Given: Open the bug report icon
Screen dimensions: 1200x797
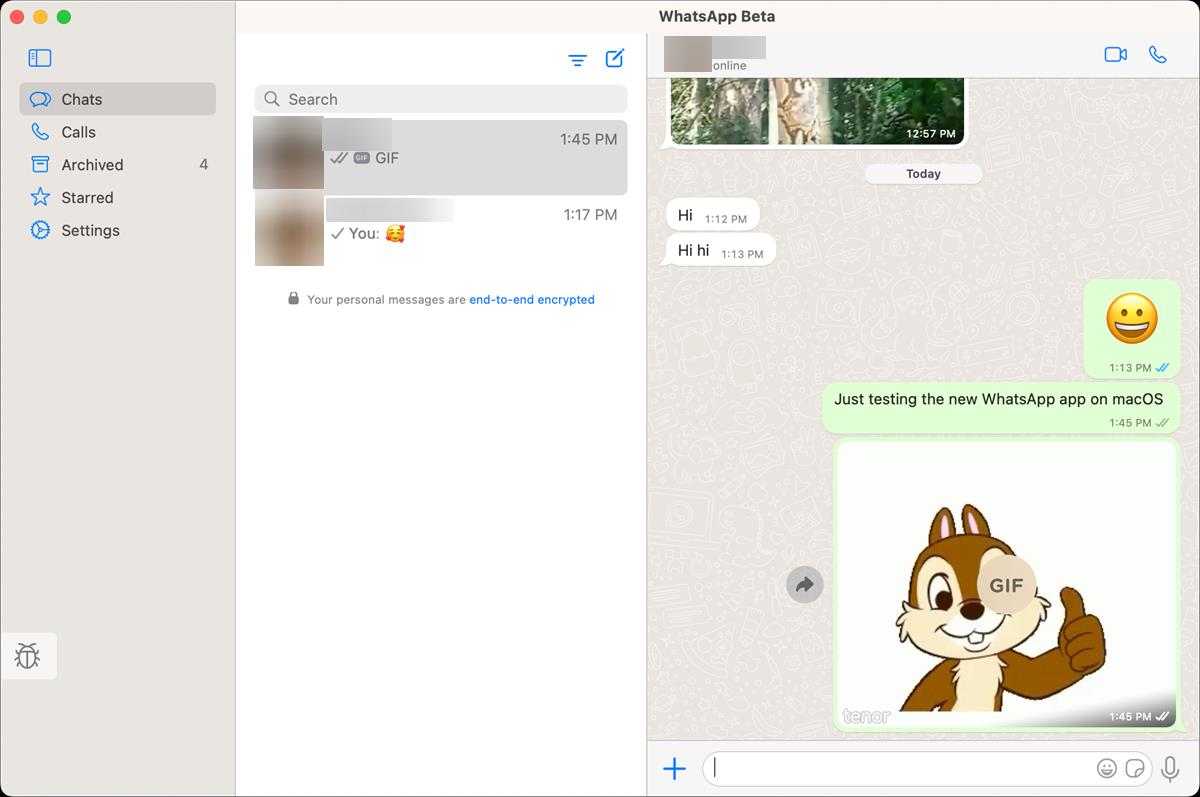Looking at the screenshot, I should click(x=28, y=656).
